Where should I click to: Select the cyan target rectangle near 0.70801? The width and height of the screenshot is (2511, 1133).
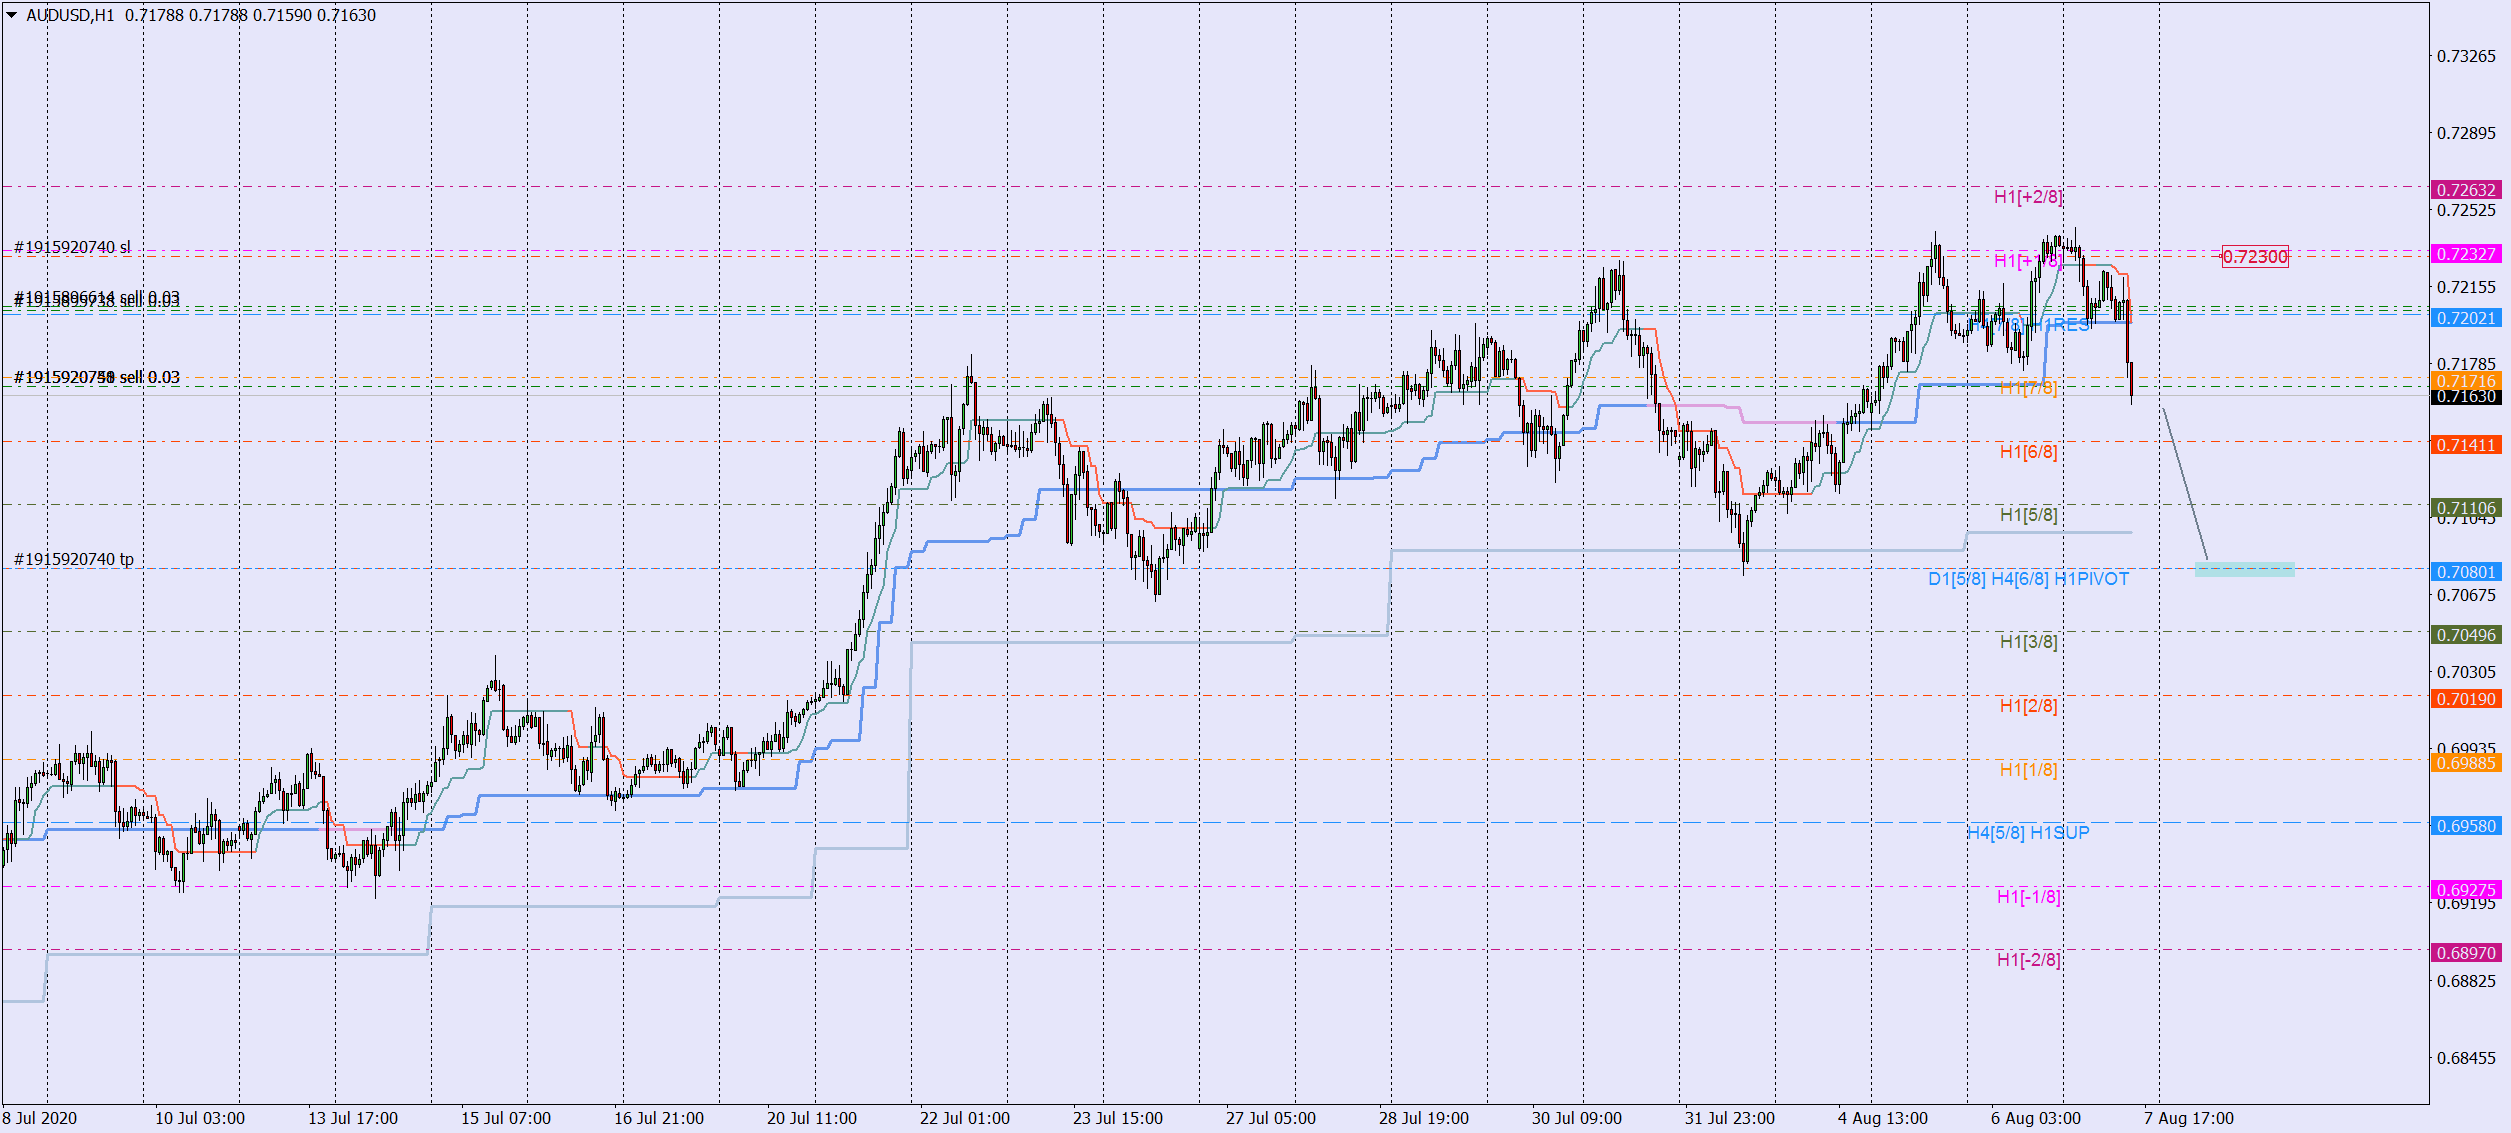pyautogui.click(x=2245, y=570)
